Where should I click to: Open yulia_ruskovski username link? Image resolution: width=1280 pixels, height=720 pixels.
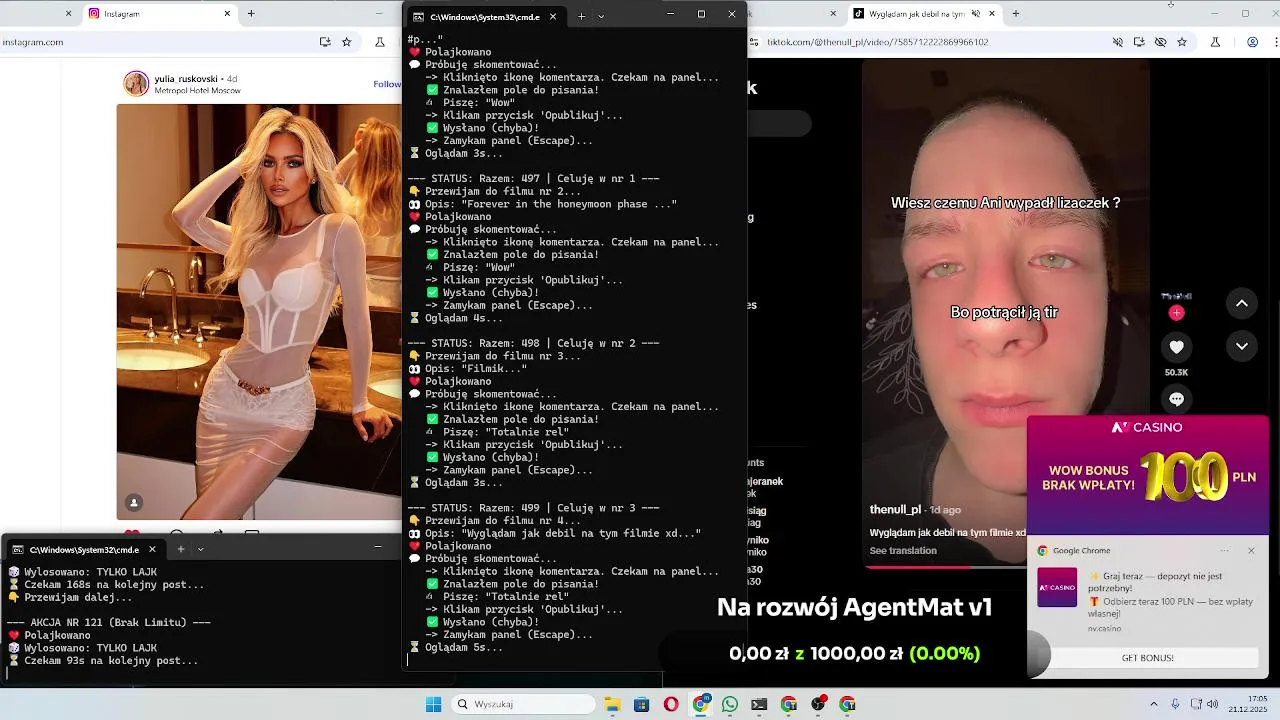(187, 78)
